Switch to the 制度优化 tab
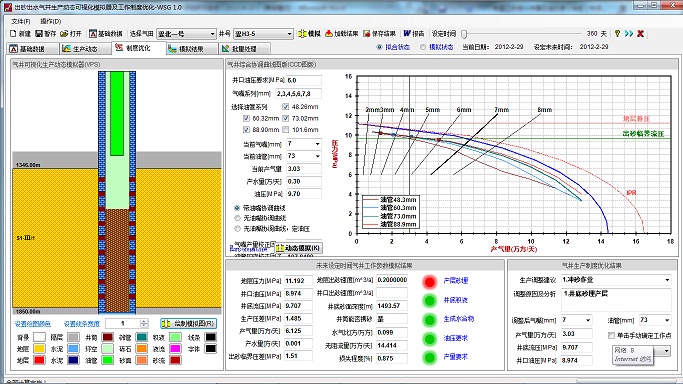Screen dimensions: 683x384 click(x=139, y=48)
